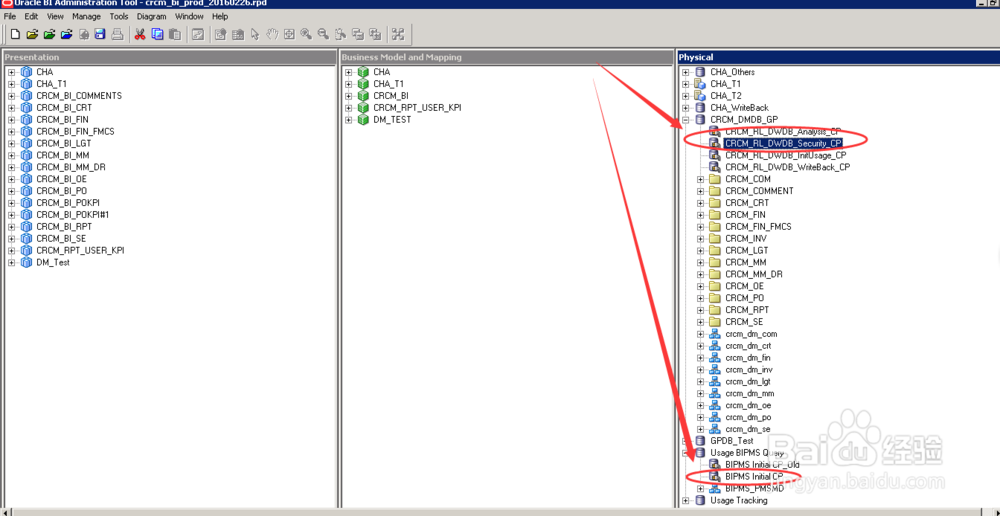Click the Print toolbar icon
Viewport: 1000px width, 516px height.
pos(117,34)
